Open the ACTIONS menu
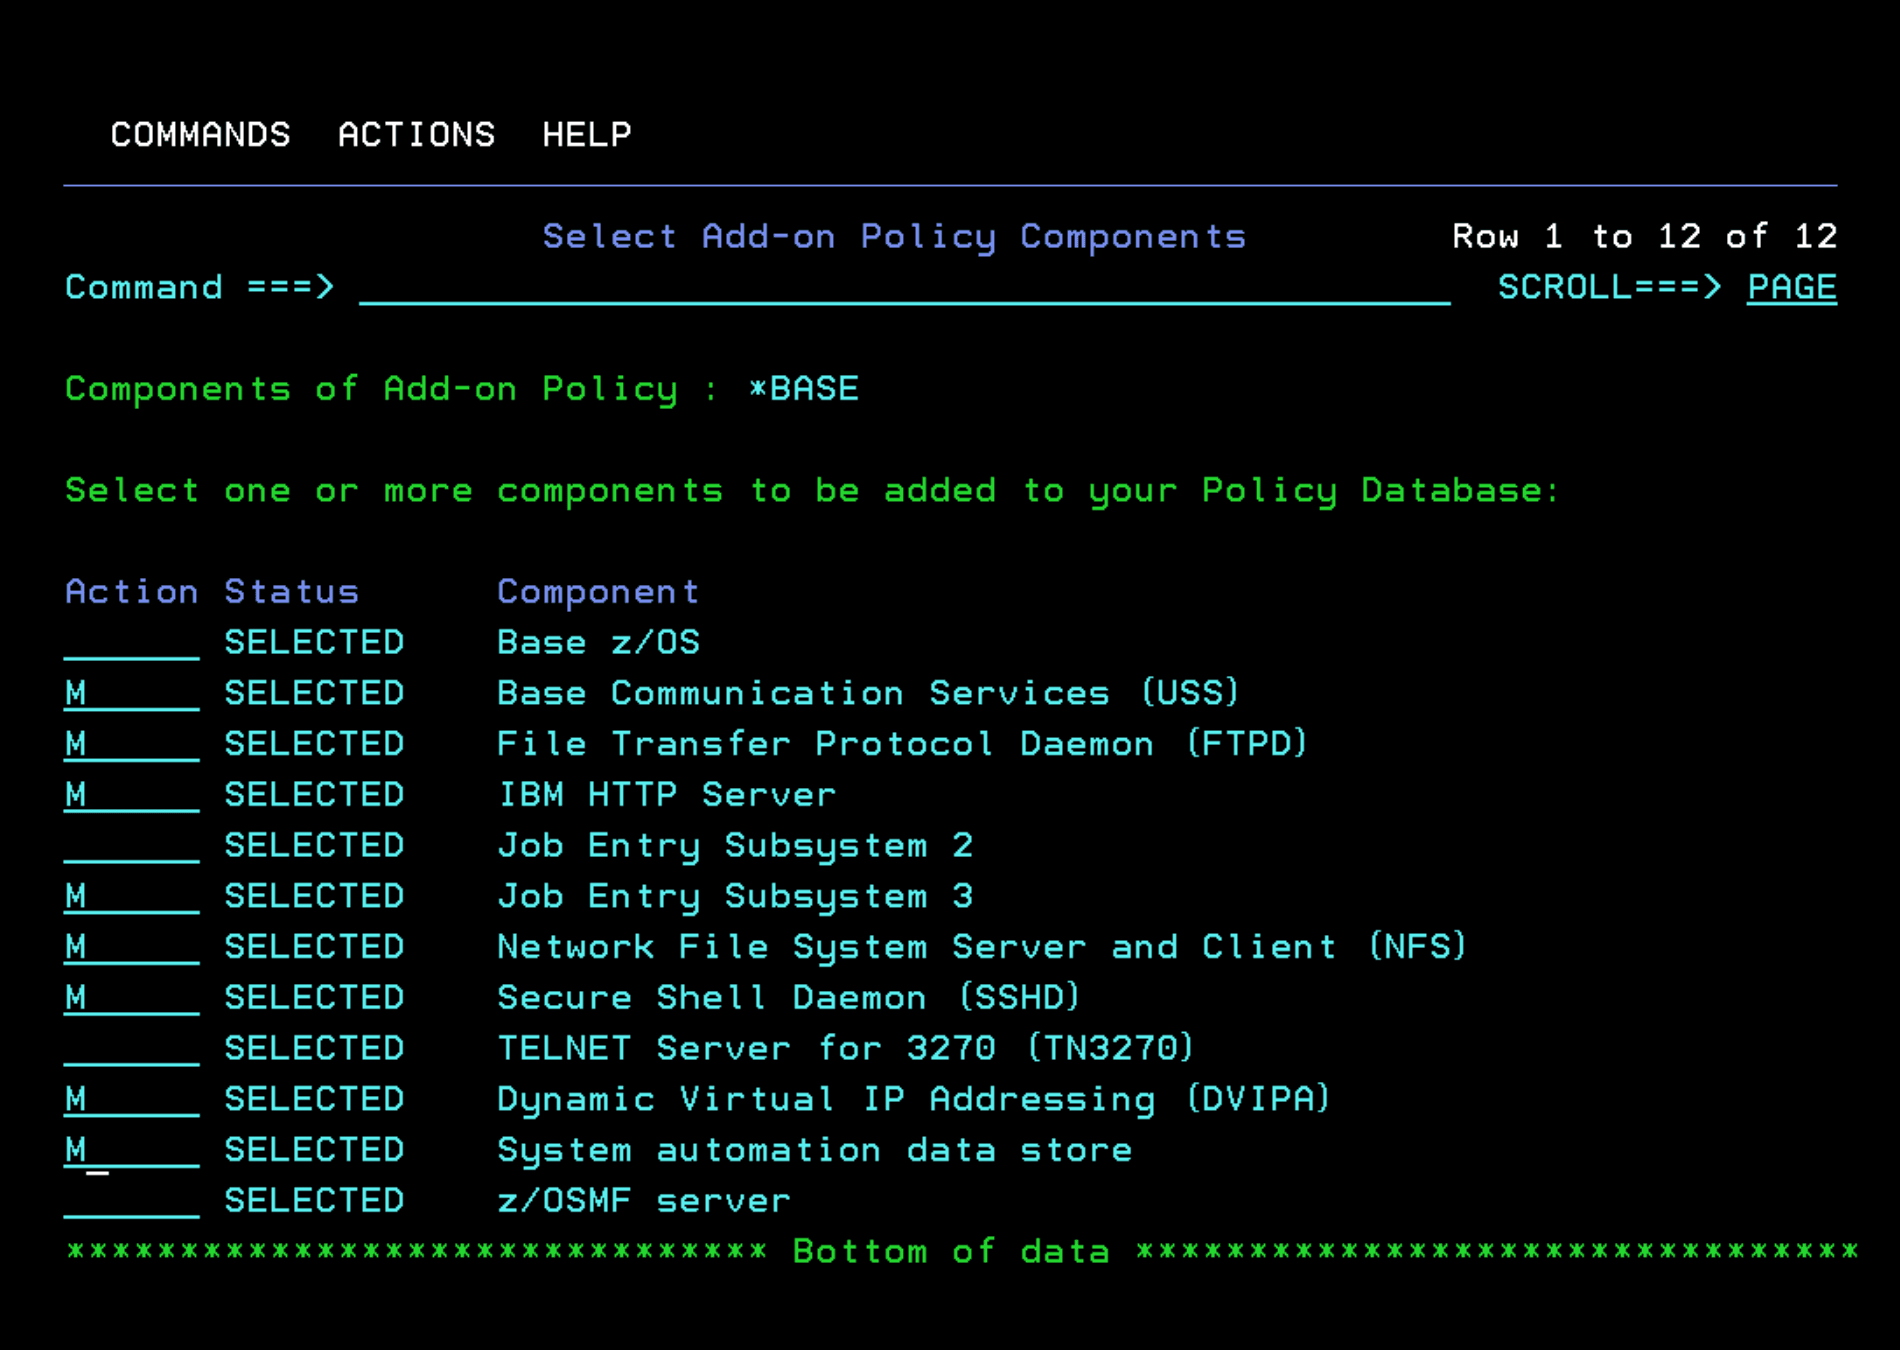The image size is (1900, 1350). tap(416, 134)
